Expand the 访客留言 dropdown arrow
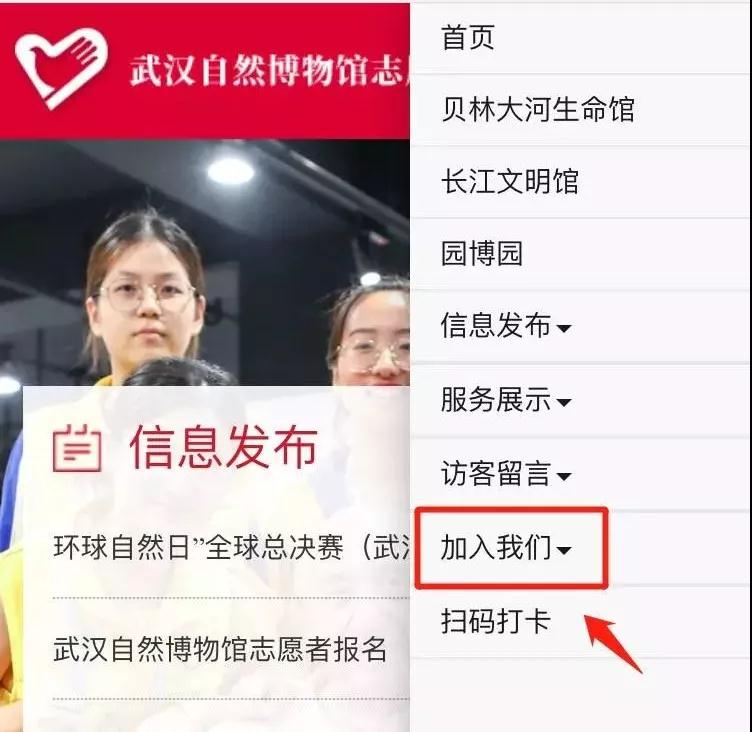Viewport: 752px width, 732px height. pyautogui.click(x=564, y=476)
